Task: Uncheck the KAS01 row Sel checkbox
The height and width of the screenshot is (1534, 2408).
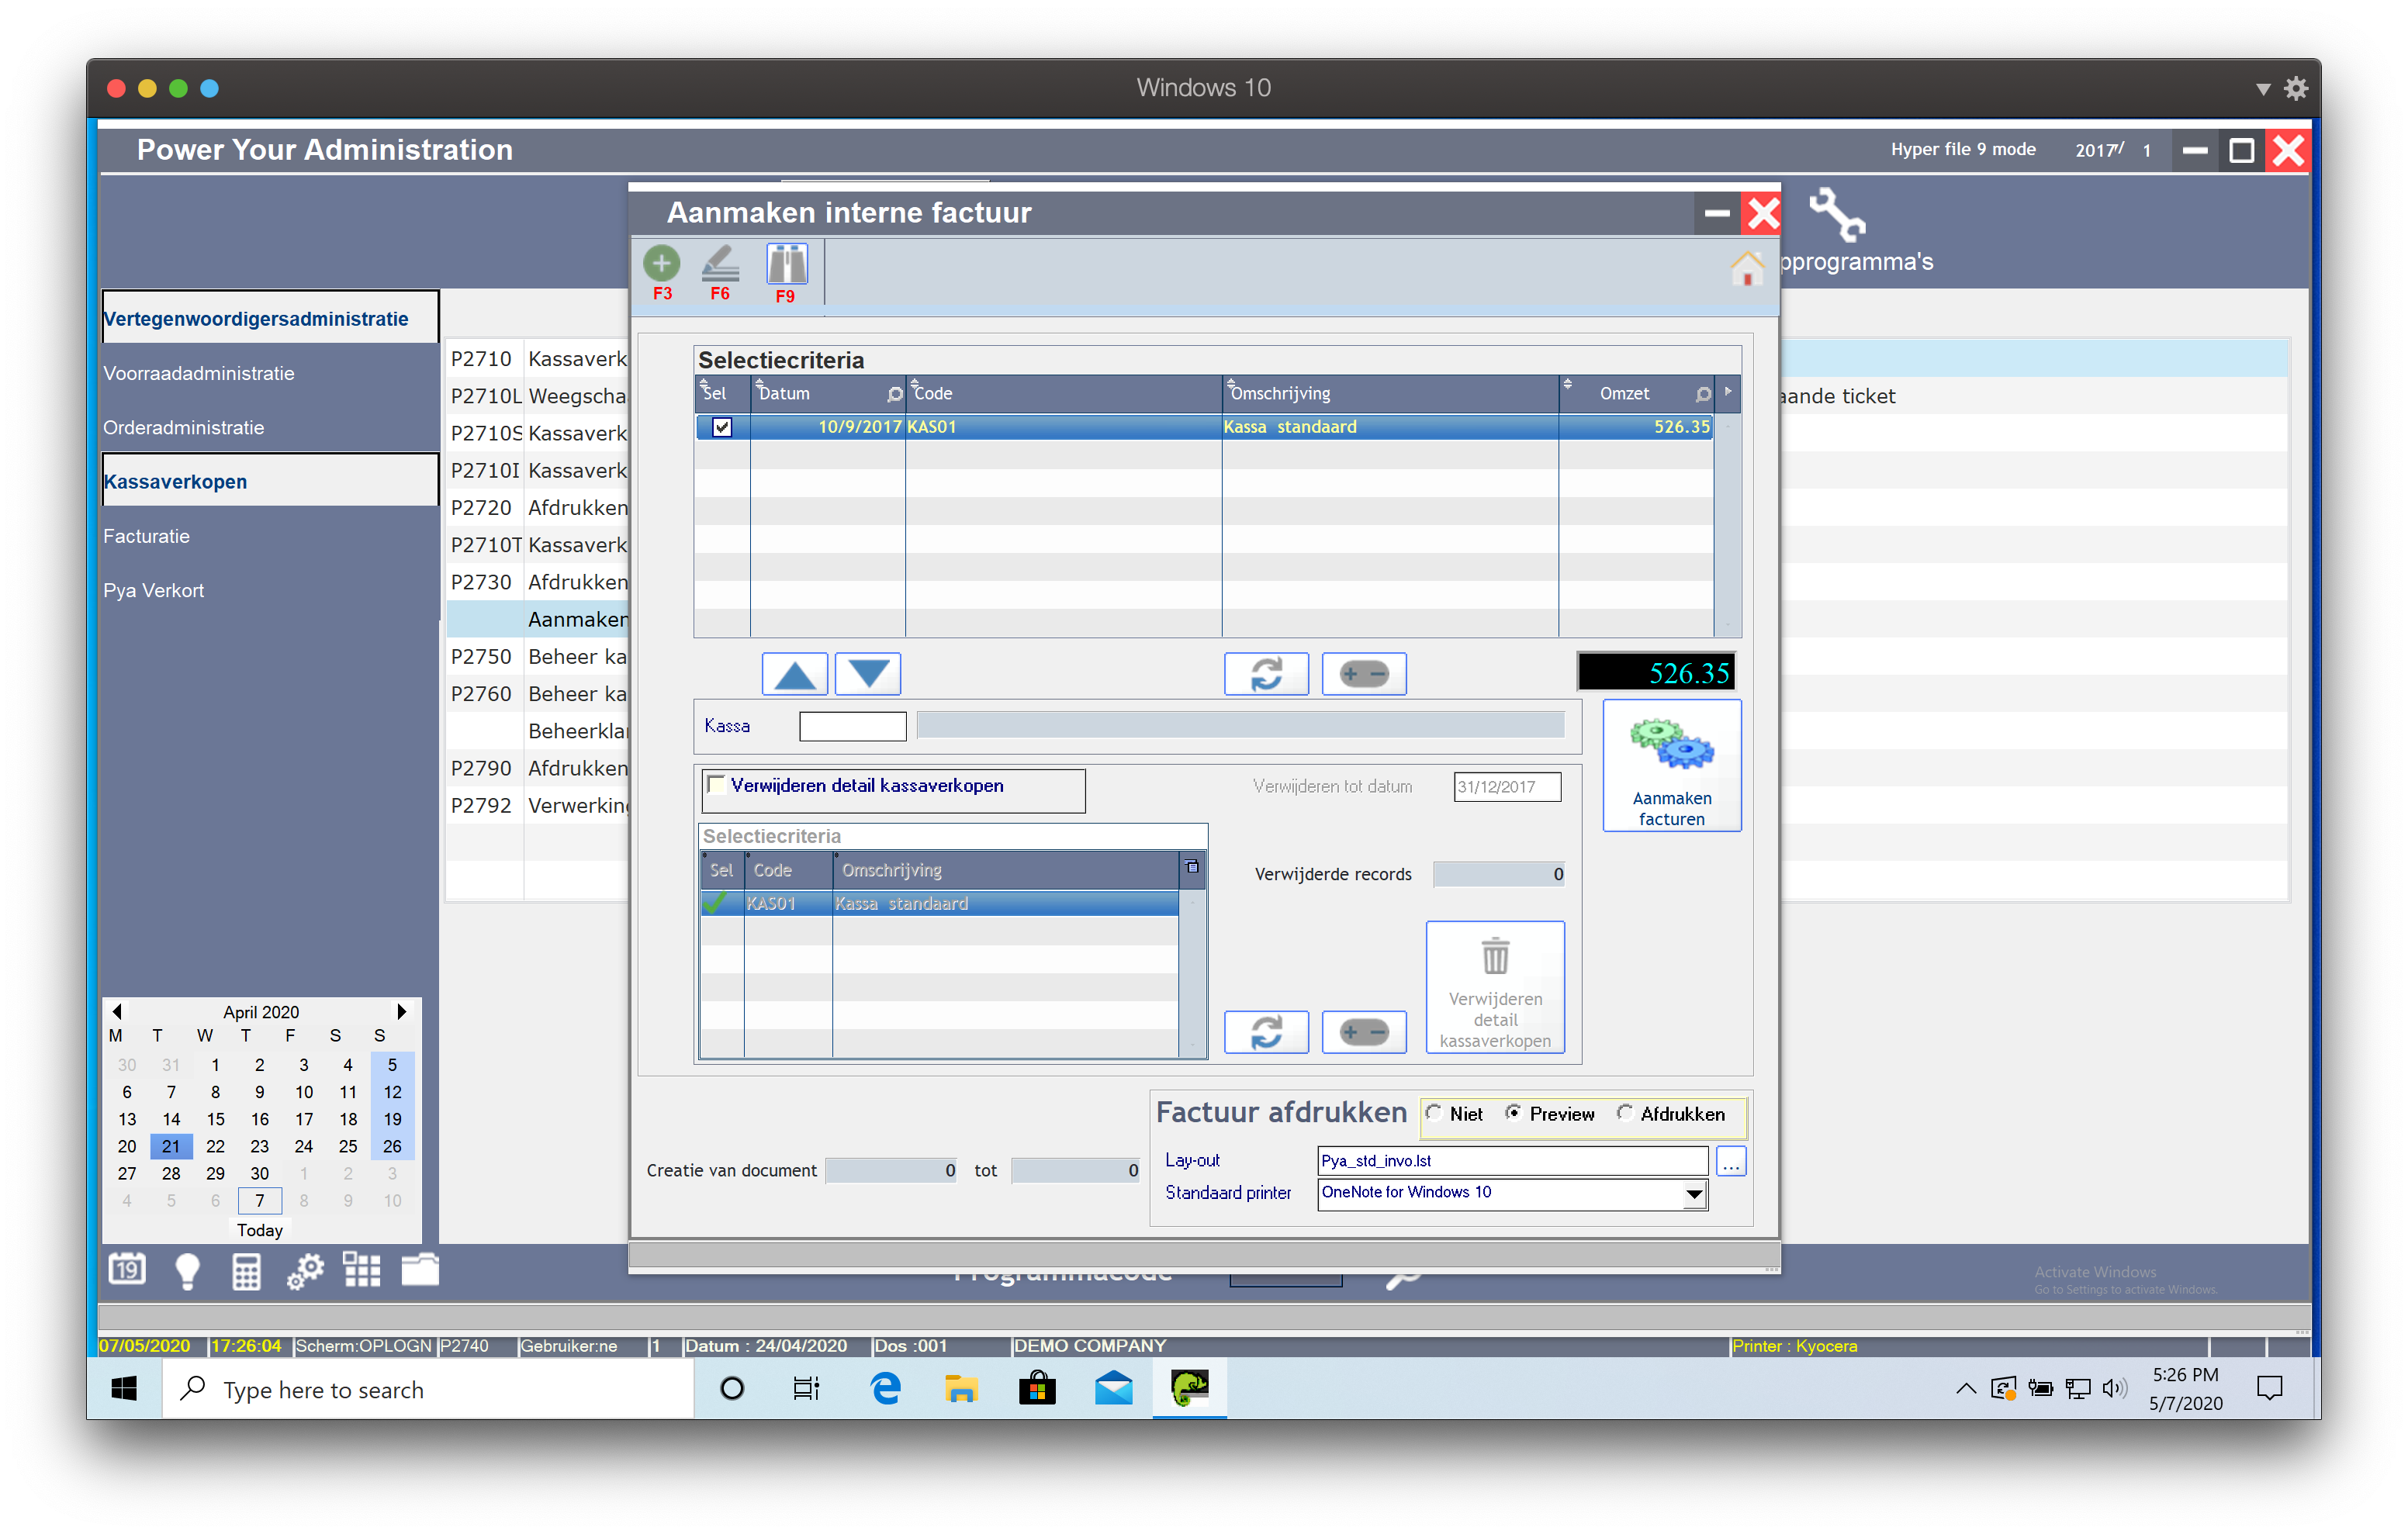Action: [x=721, y=427]
